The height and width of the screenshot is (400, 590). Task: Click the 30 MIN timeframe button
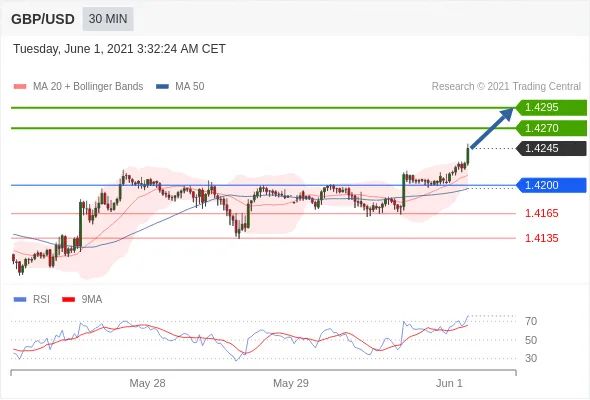point(108,19)
